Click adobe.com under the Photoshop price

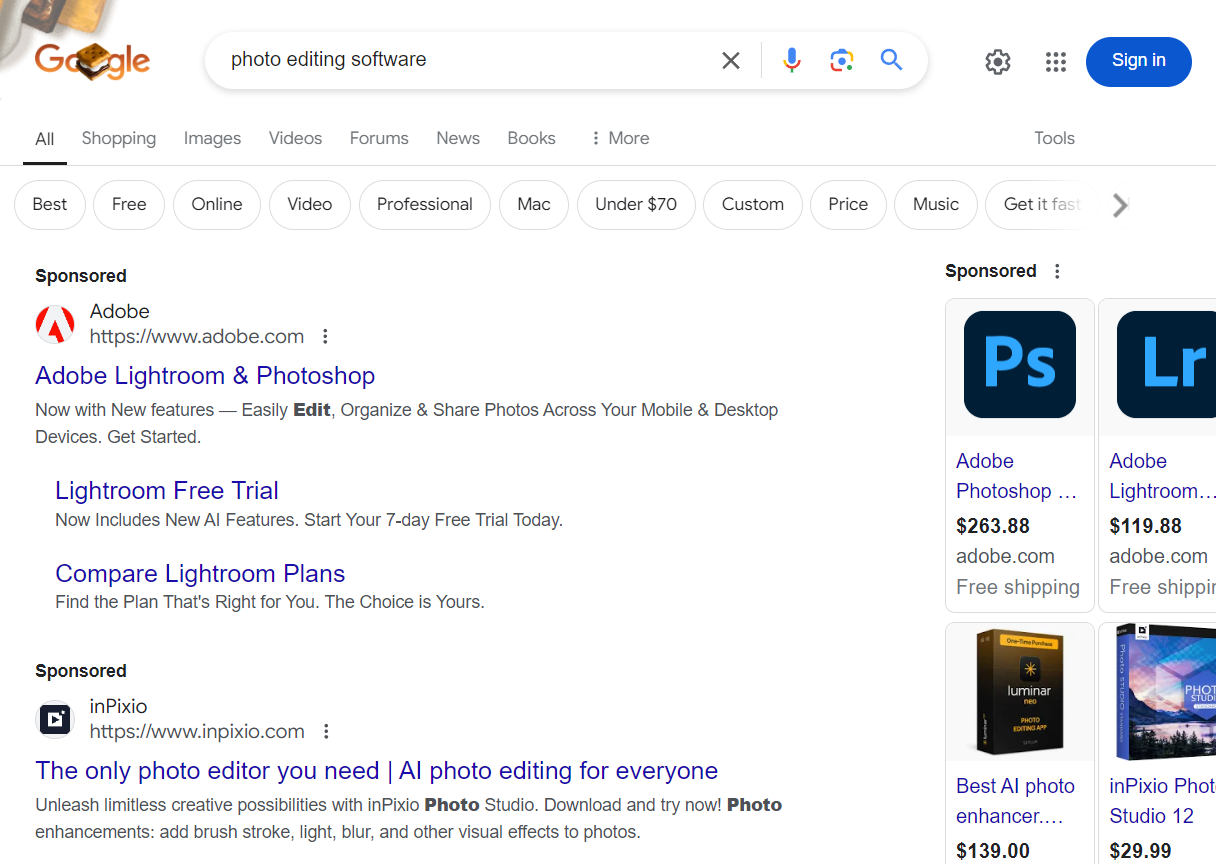(x=1006, y=556)
